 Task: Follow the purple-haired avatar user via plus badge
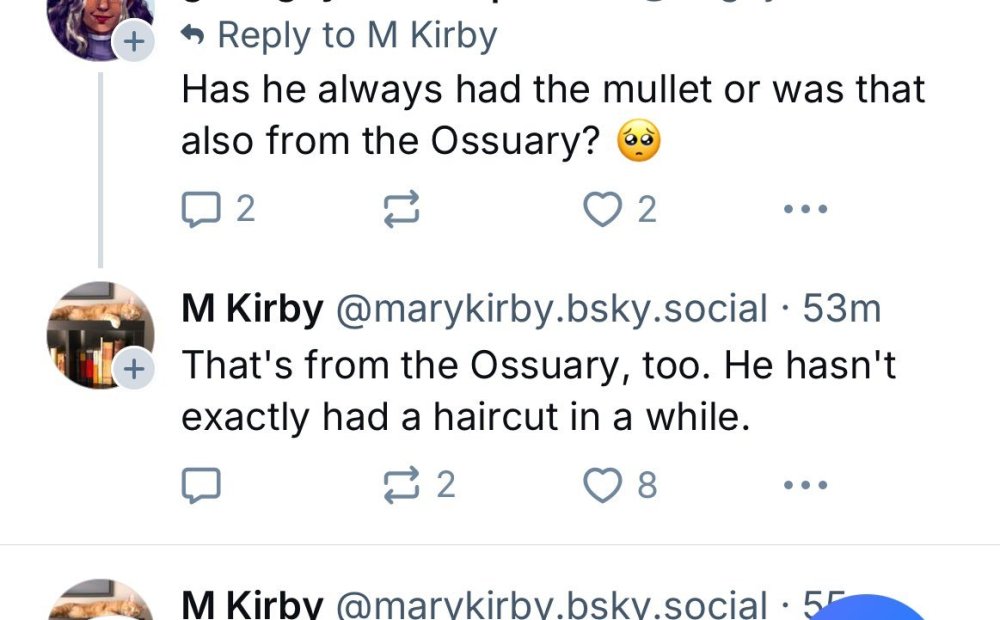[x=132, y=42]
